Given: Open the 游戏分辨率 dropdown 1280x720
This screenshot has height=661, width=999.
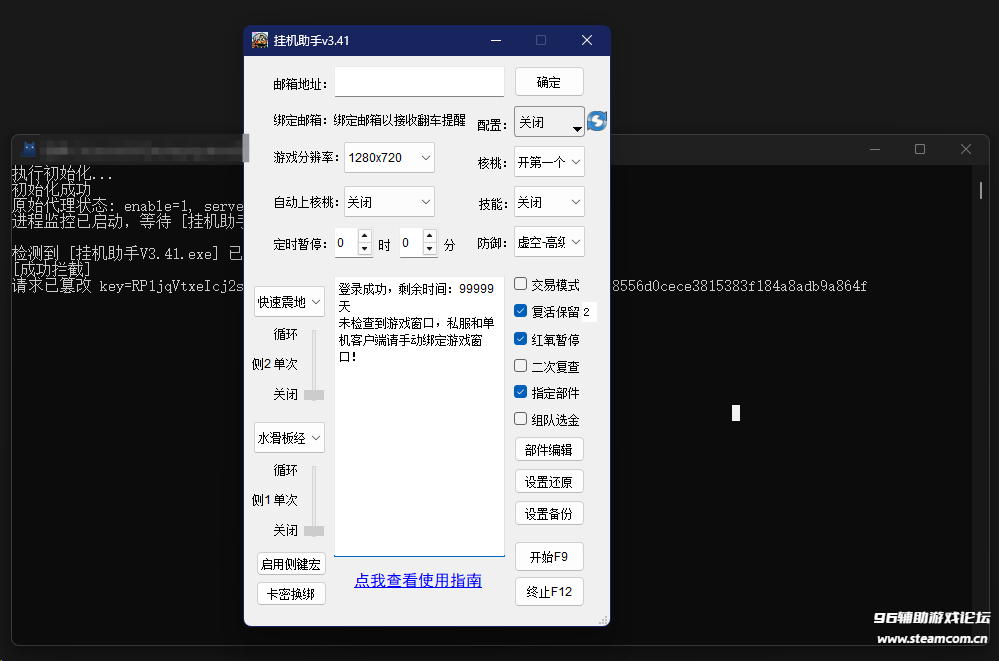Looking at the screenshot, I should click(x=389, y=157).
